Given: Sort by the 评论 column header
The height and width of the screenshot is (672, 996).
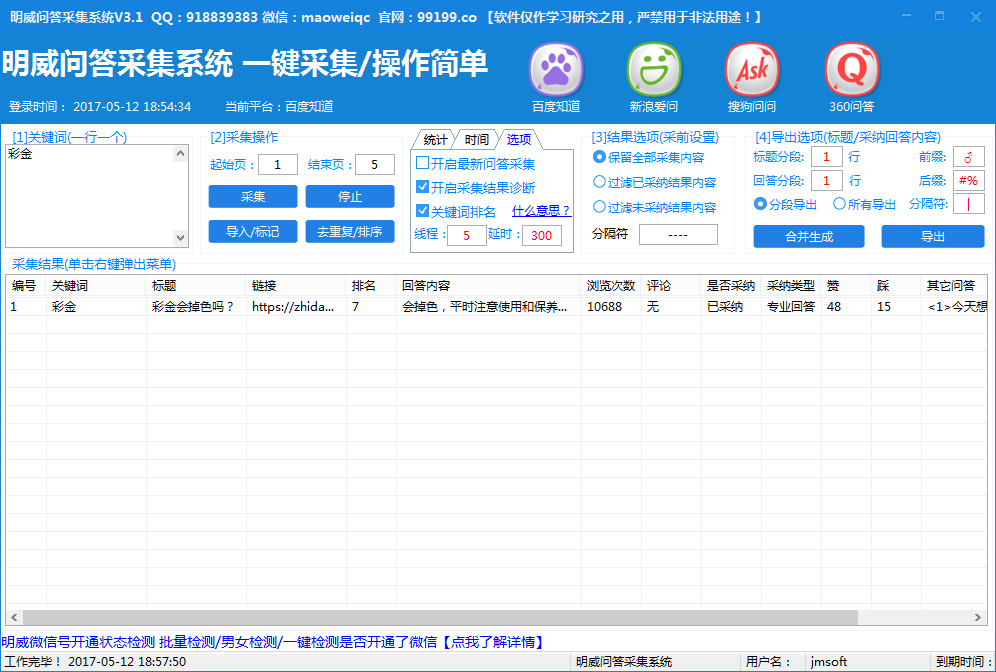Looking at the screenshot, I should point(671,286).
